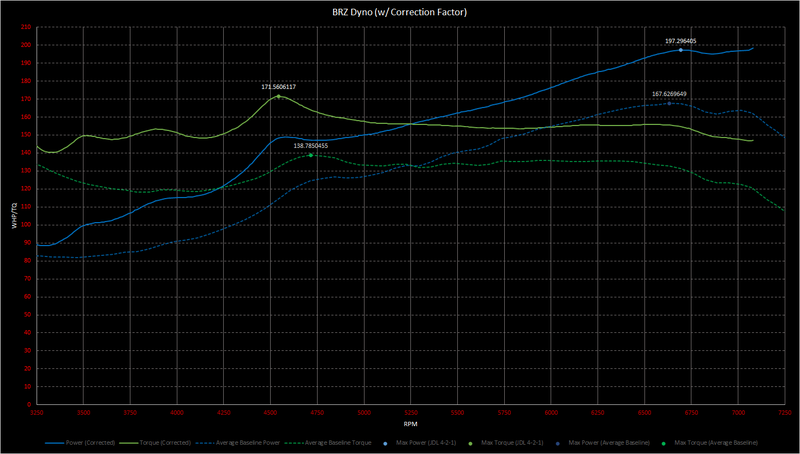Select the RPM horizontal axis title
The width and height of the screenshot is (800, 454).
tap(410, 424)
